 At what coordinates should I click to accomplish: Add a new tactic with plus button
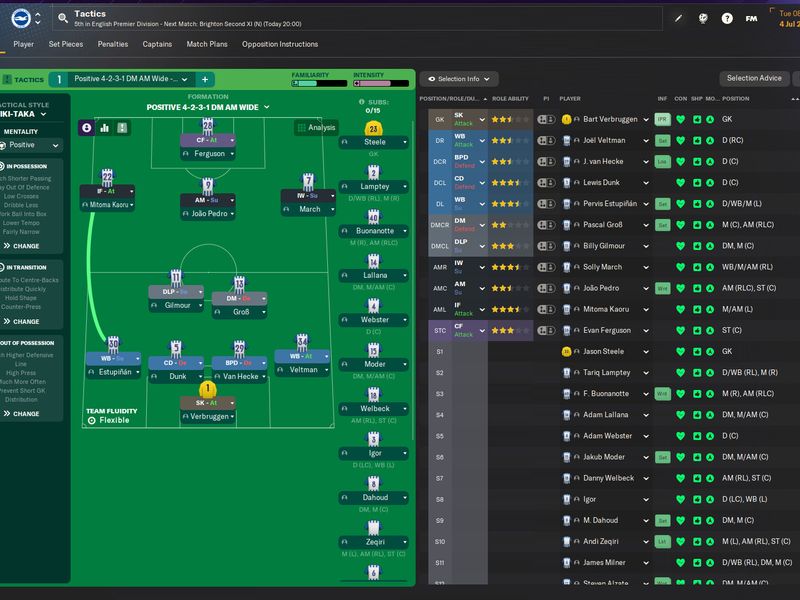[x=205, y=79]
